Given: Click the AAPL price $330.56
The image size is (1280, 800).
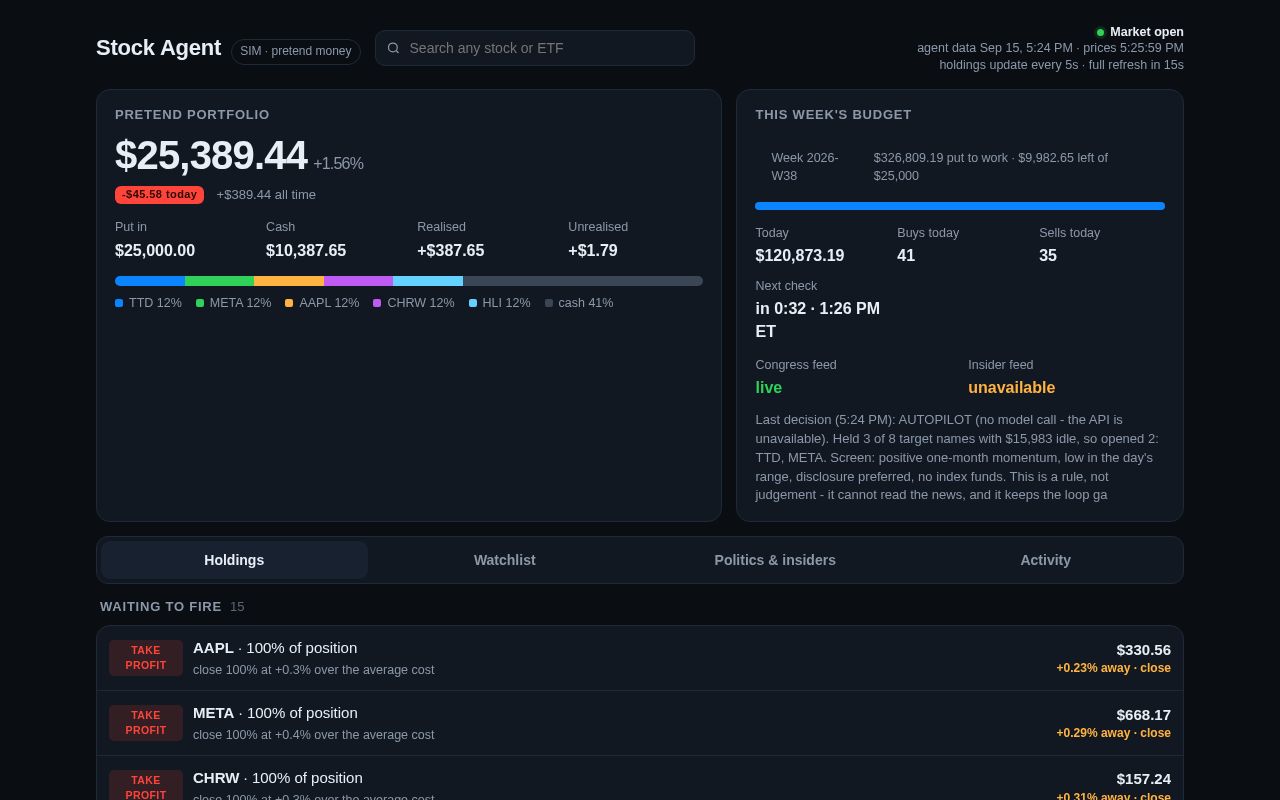Looking at the screenshot, I should pyautogui.click(x=1144, y=650).
